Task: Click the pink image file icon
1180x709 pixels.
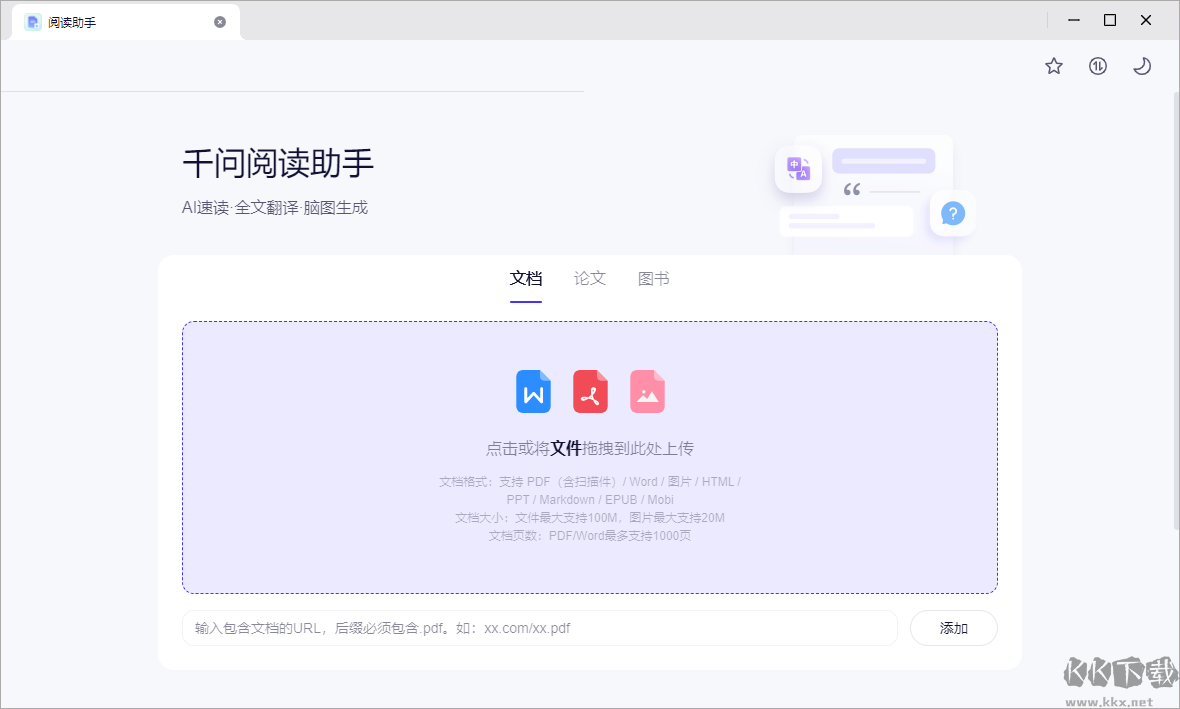Action: [x=647, y=391]
